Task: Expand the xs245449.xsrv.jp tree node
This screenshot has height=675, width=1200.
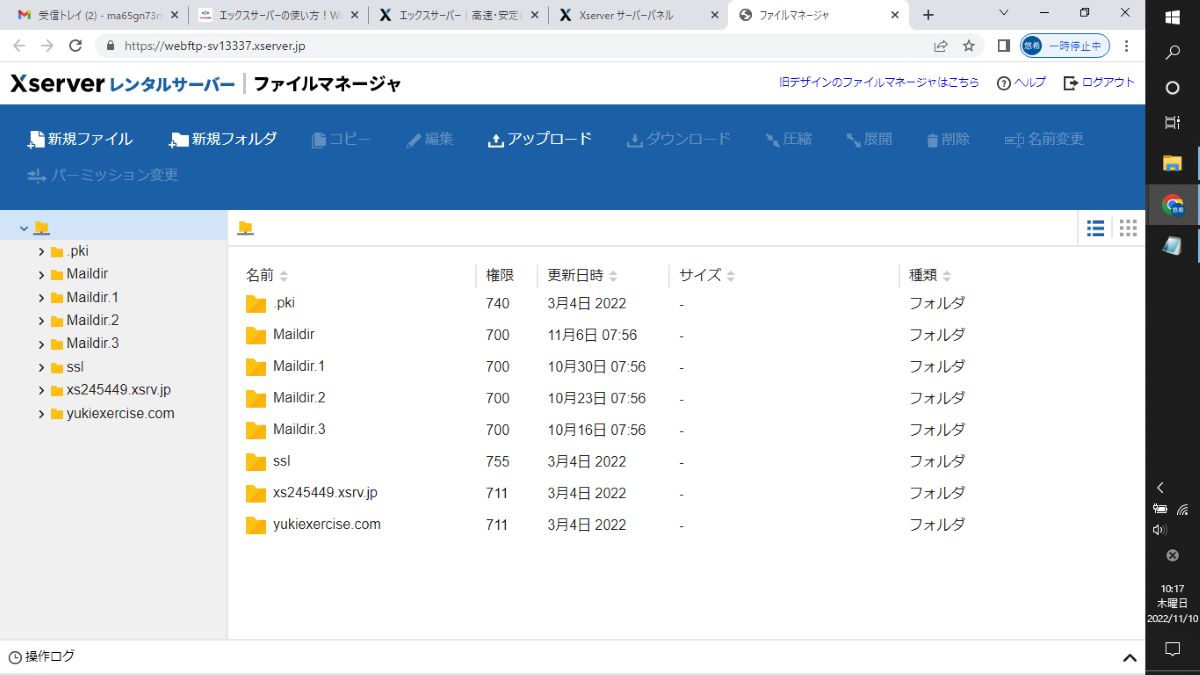Action: tap(41, 391)
